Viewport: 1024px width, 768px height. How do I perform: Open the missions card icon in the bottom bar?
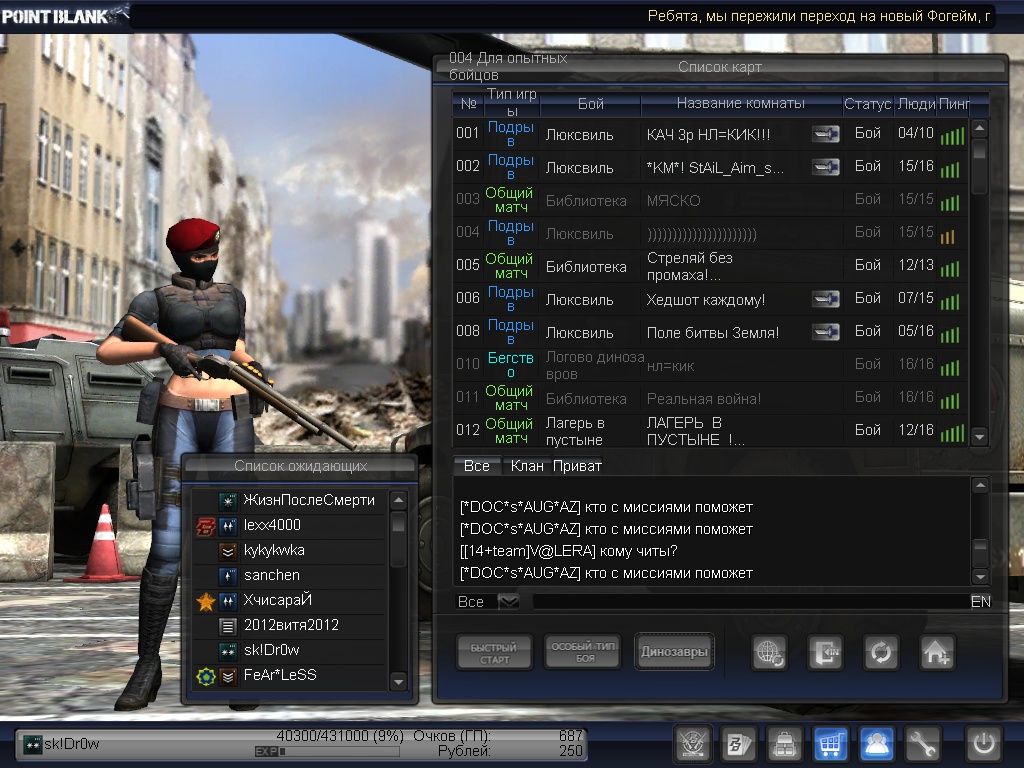tap(739, 743)
